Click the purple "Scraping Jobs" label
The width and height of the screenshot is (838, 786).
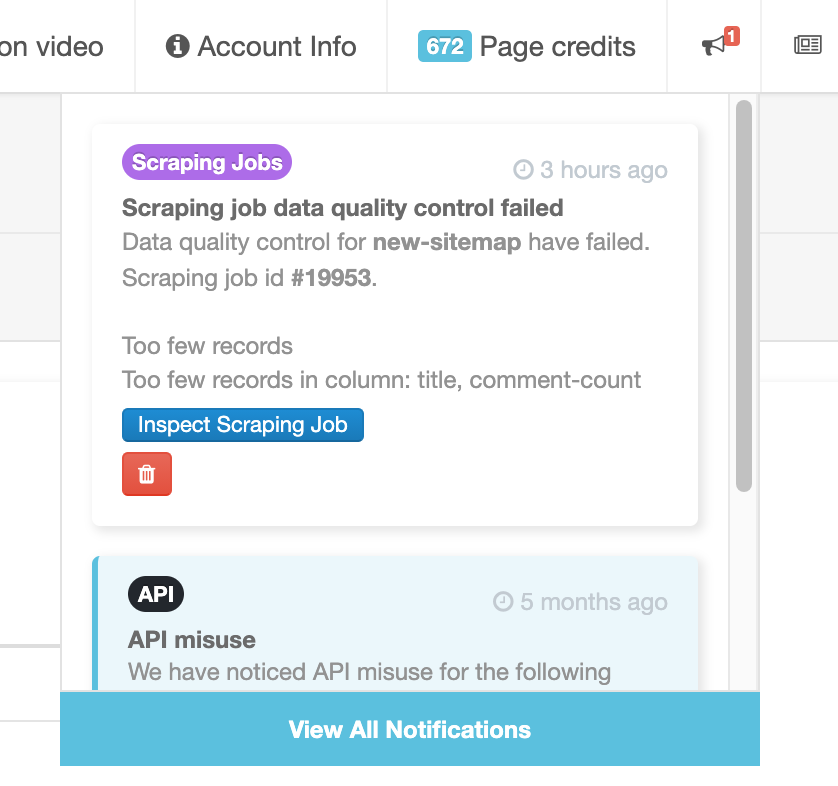pos(206,161)
